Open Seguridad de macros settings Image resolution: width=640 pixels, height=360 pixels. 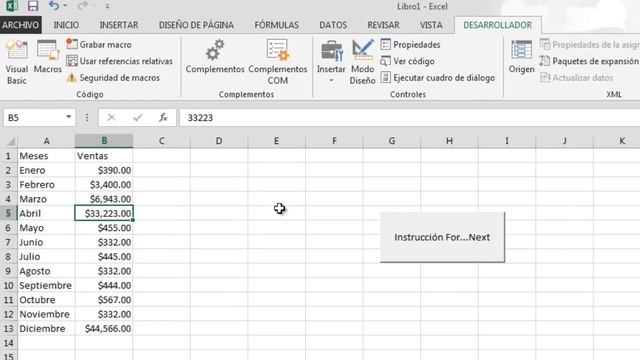113,78
